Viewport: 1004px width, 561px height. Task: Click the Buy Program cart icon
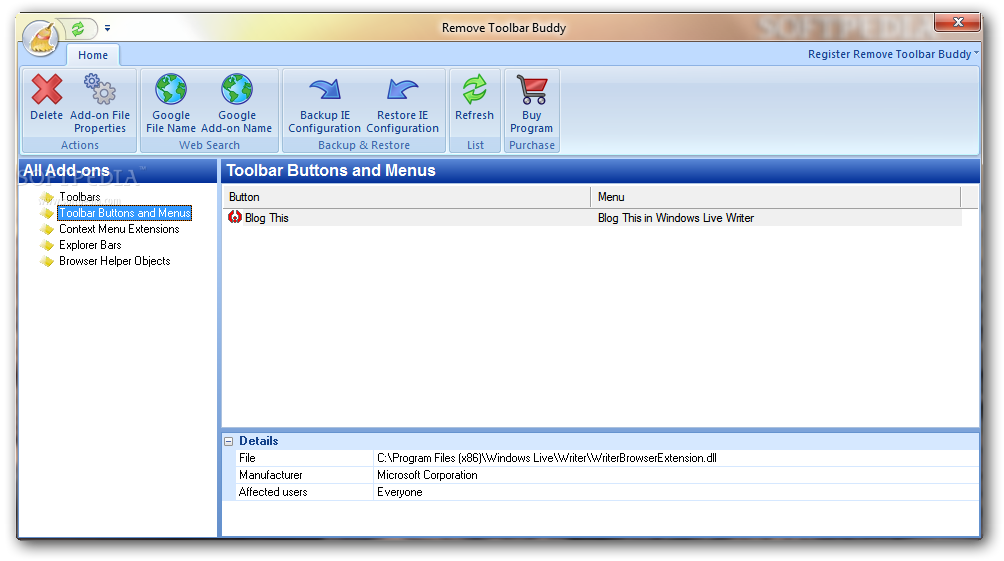click(531, 89)
